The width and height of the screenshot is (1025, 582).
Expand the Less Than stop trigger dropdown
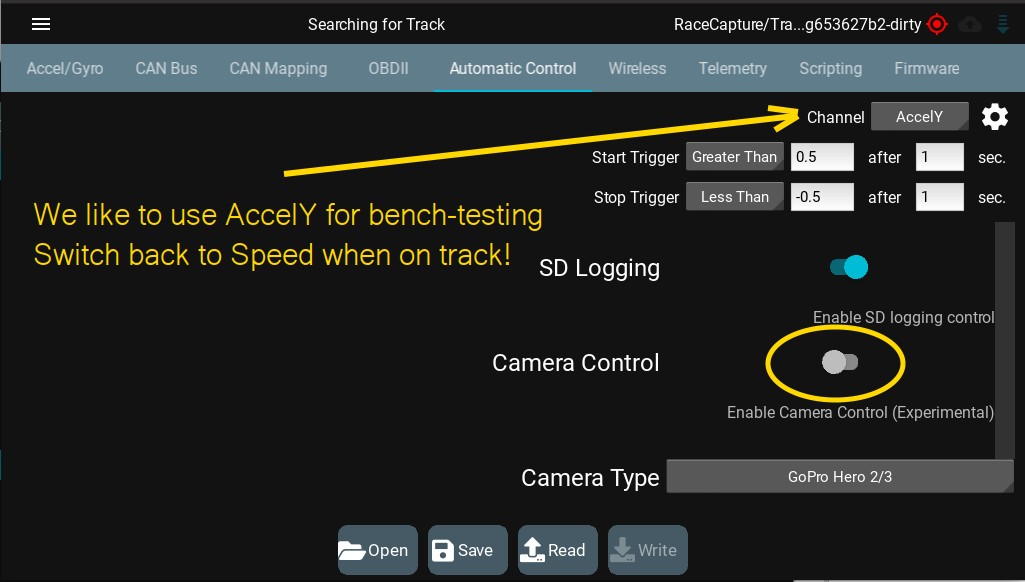[734, 197]
